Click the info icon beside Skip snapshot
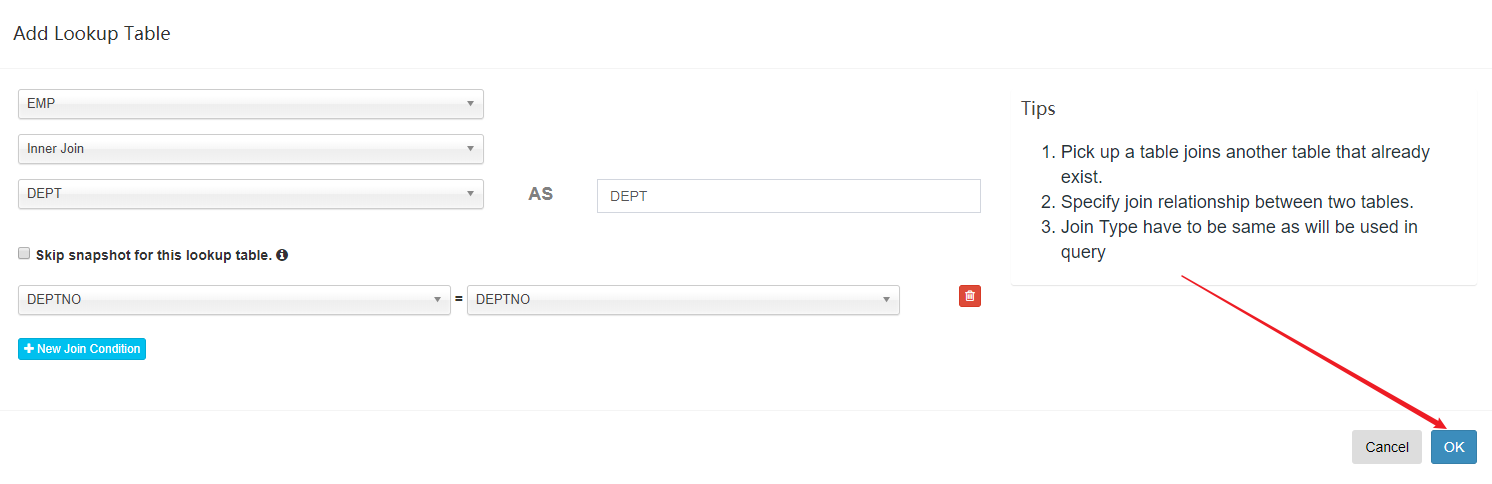 282,255
